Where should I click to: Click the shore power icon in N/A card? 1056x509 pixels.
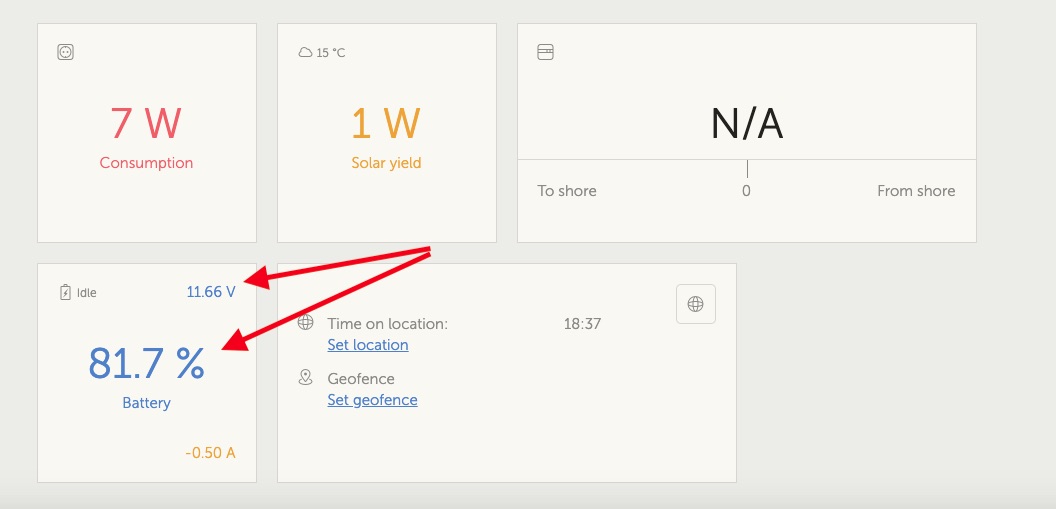pos(546,52)
